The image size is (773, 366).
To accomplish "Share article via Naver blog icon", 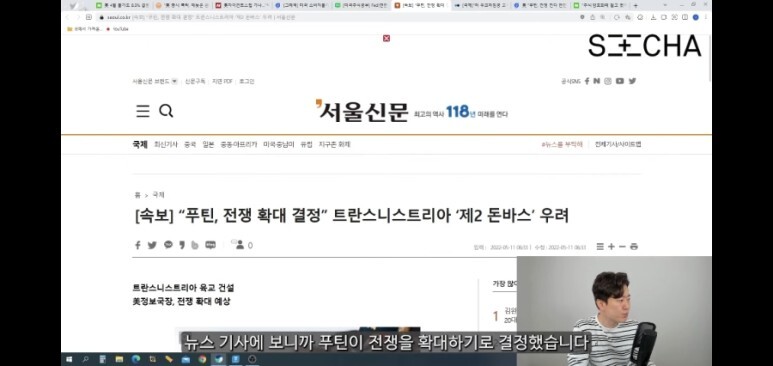I will point(211,245).
